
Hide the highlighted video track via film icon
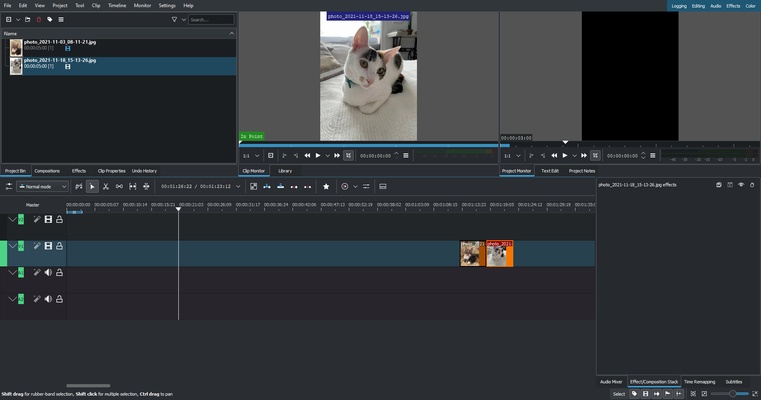[48, 246]
